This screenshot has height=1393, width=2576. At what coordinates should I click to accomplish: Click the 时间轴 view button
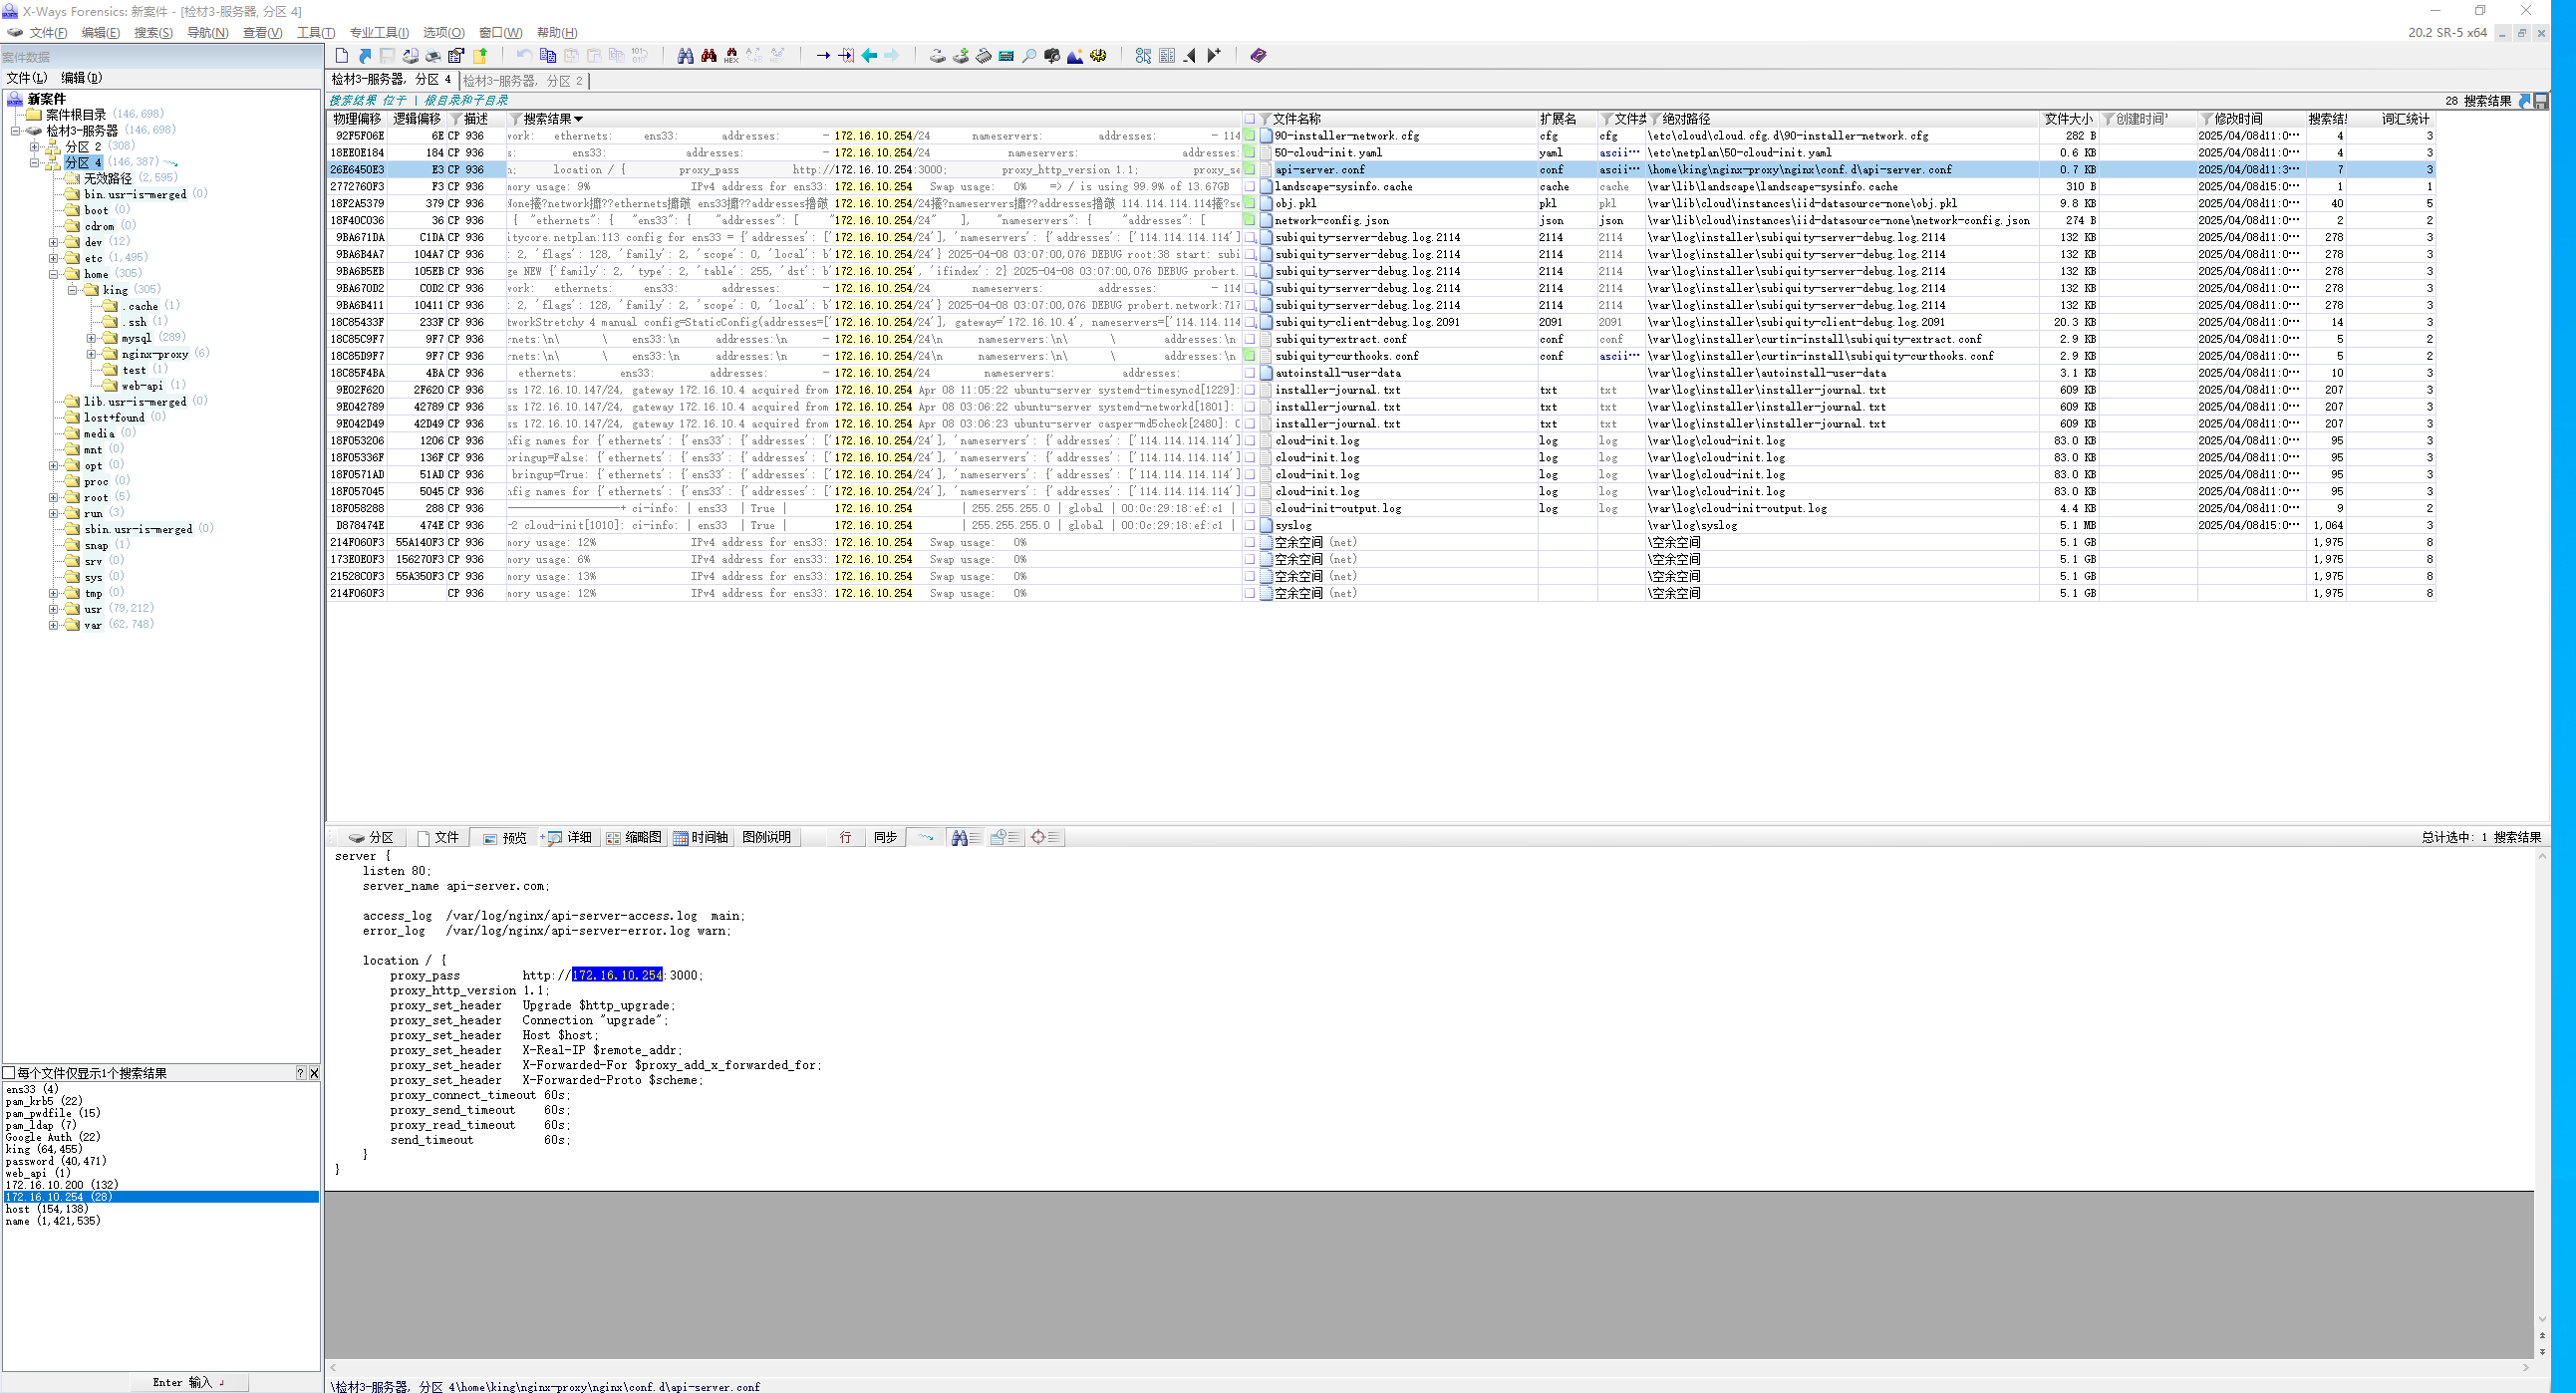700,838
